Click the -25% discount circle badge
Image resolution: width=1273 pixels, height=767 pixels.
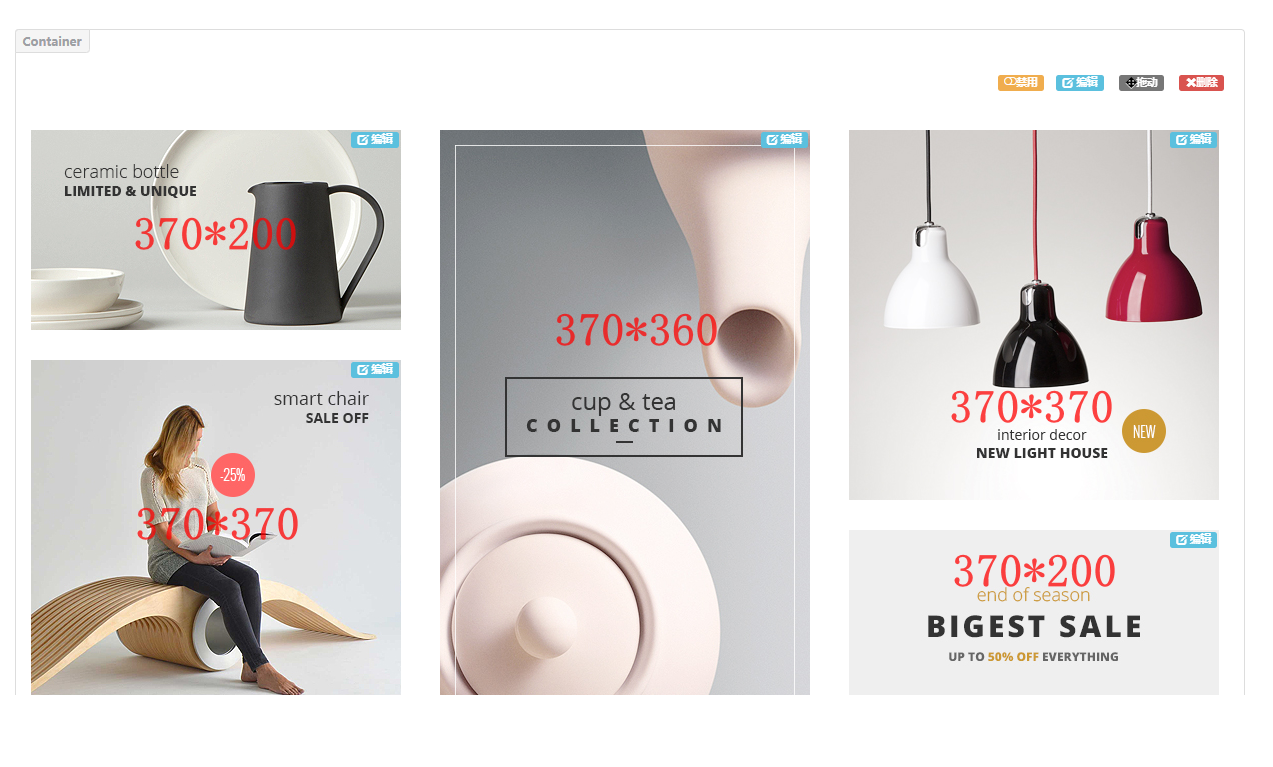(233, 475)
